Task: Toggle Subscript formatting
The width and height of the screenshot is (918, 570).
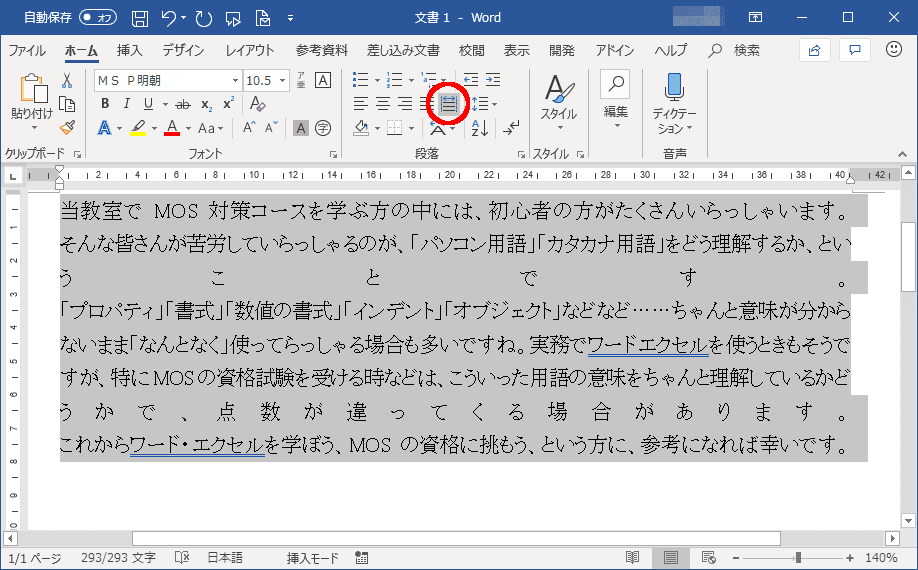Action: click(x=206, y=105)
